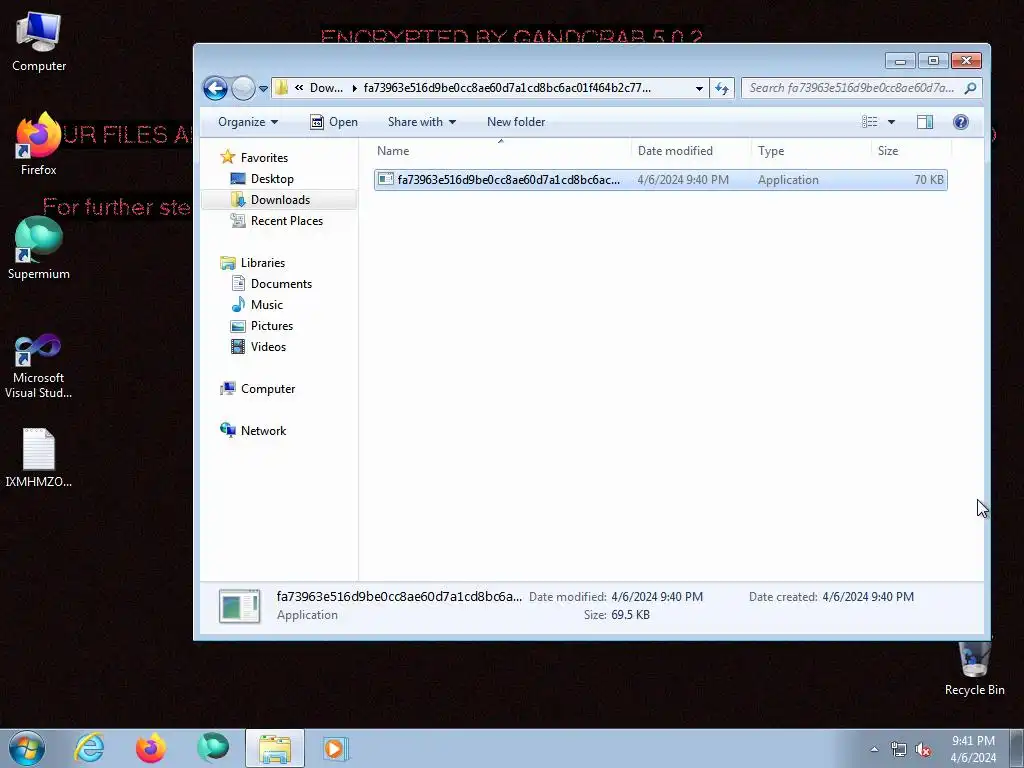Click the Size 69.5 KB value in details pane

[630, 615]
